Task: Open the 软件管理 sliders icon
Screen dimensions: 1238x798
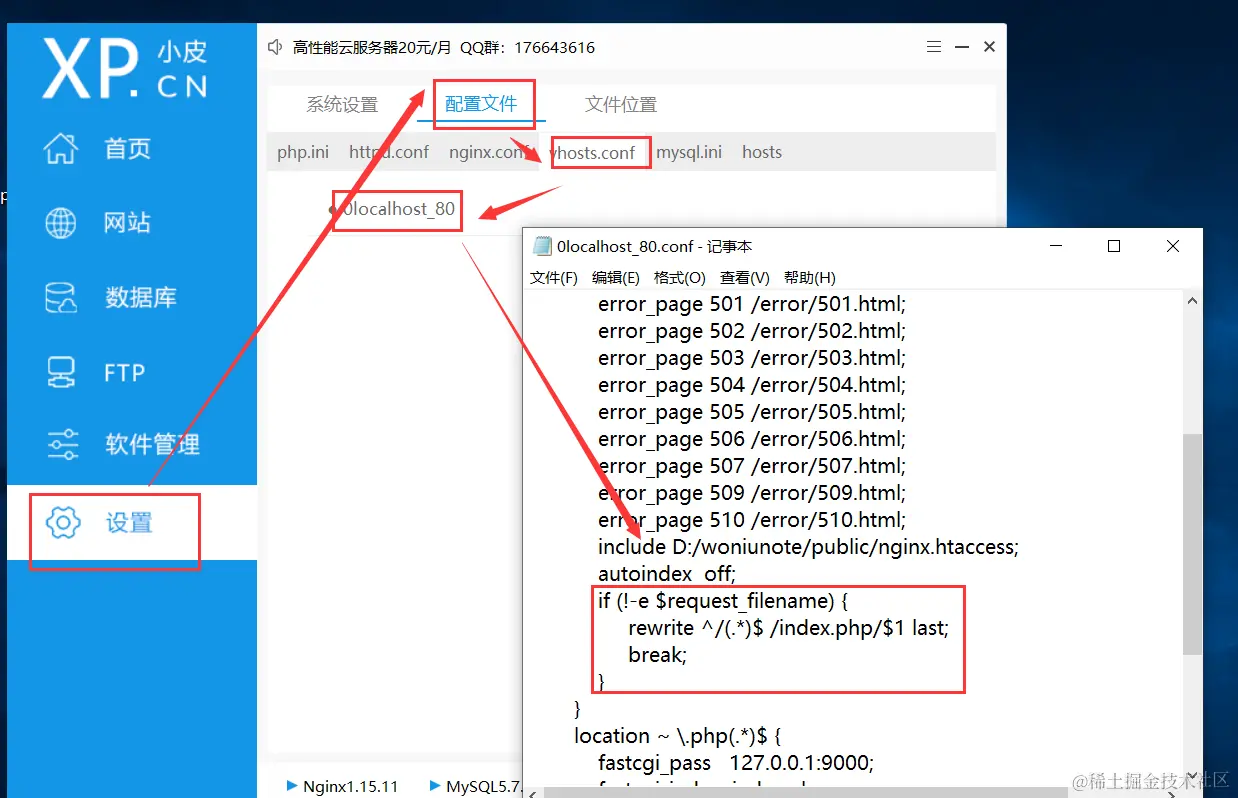Action: (62, 444)
